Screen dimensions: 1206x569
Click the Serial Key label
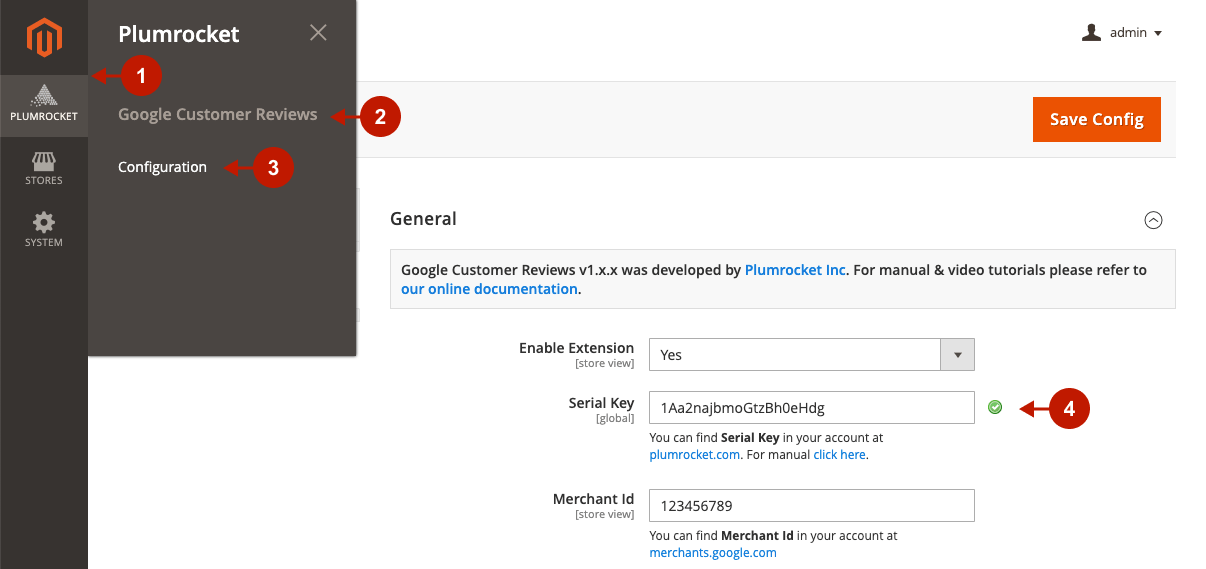tap(602, 403)
